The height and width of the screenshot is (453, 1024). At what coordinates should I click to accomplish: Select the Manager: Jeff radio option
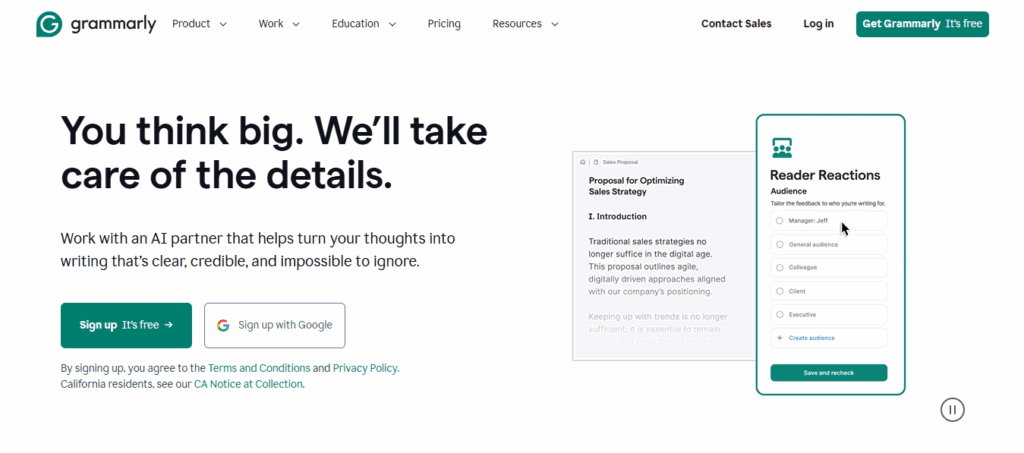click(780, 220)
